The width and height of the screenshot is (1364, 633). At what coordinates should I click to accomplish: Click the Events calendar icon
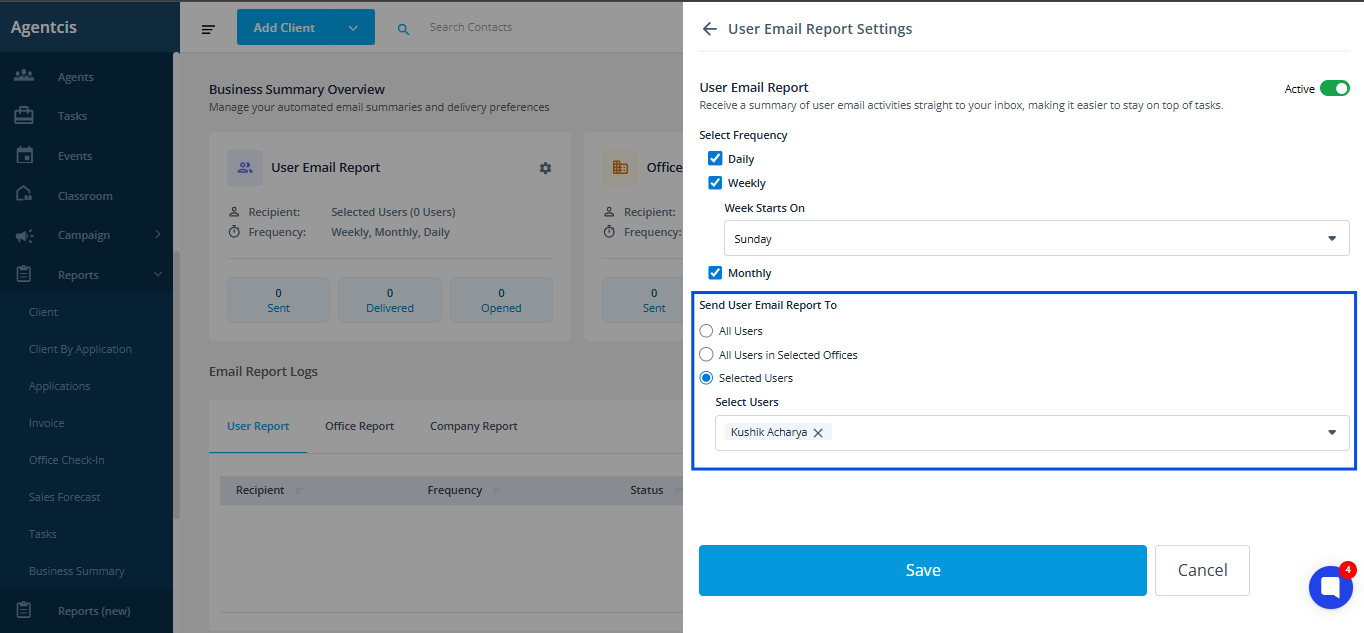pyautogui.click(x=24, y=156)
